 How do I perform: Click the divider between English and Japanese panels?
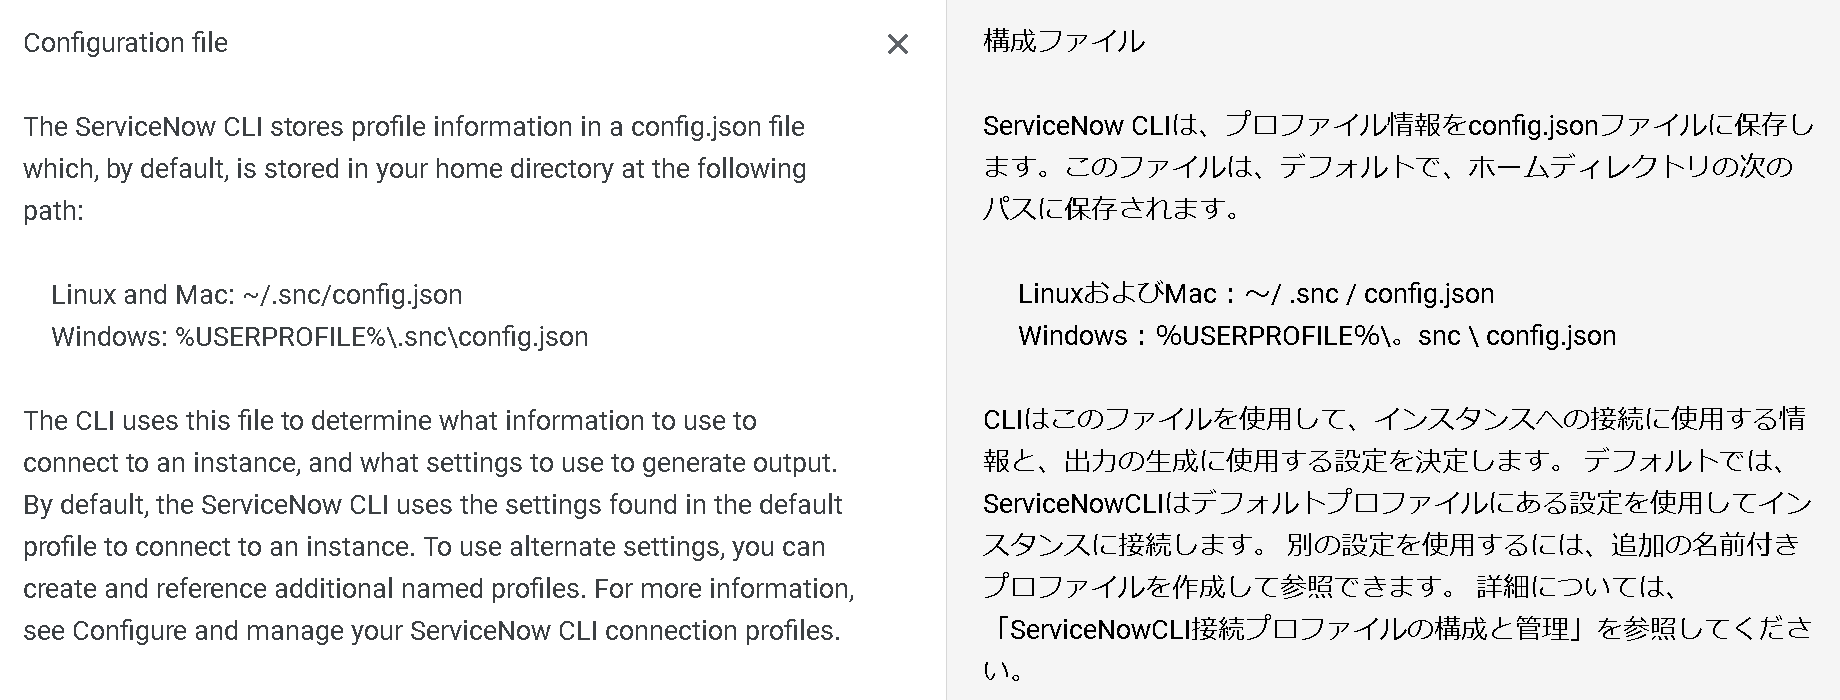pyautogui.click(x=946, y=350)
